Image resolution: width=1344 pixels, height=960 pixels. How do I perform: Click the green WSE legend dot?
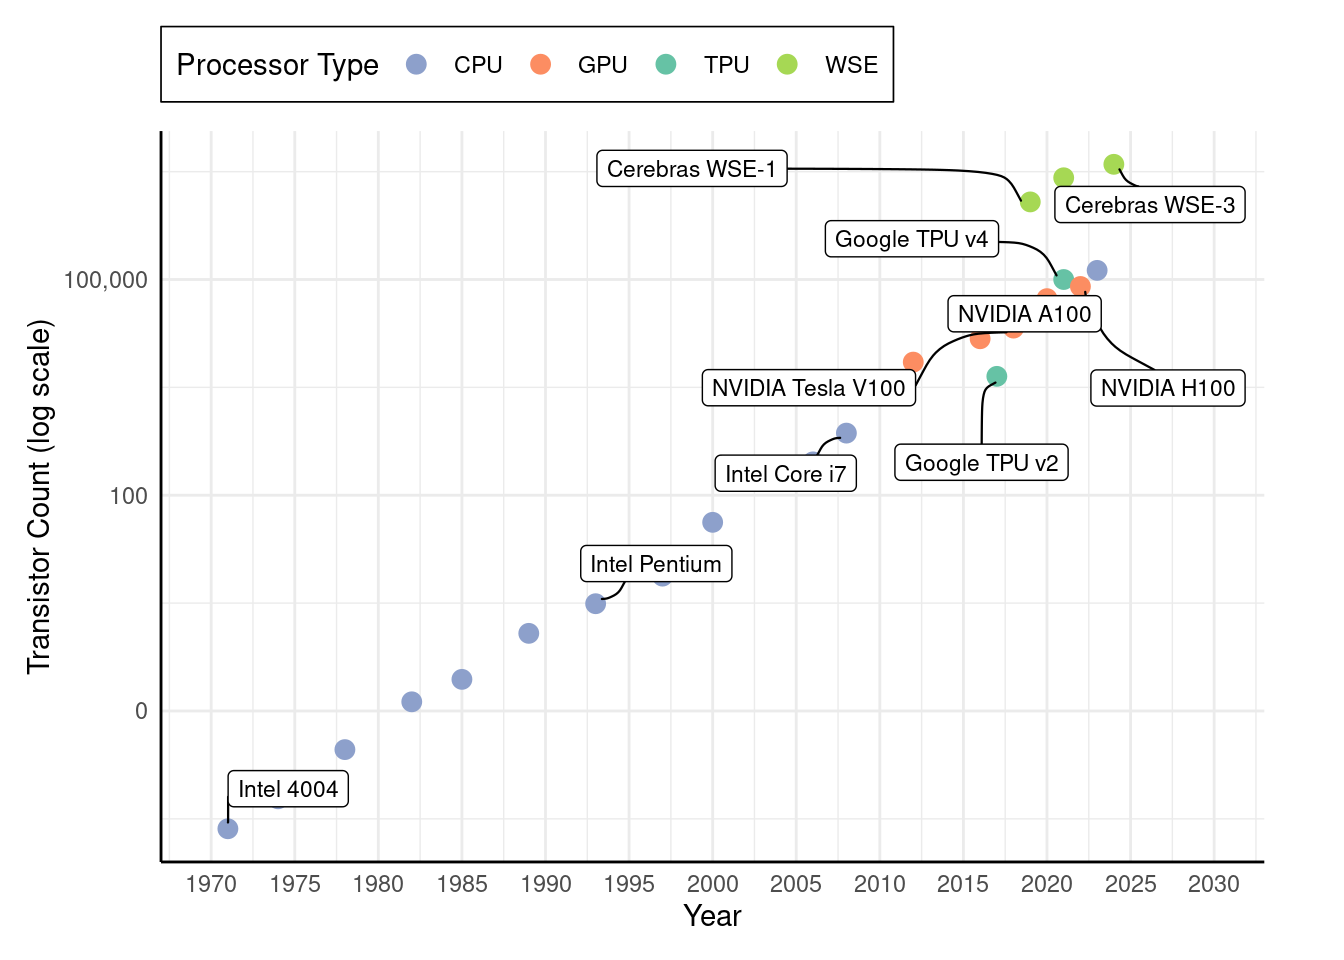click(x=787, y=65)
